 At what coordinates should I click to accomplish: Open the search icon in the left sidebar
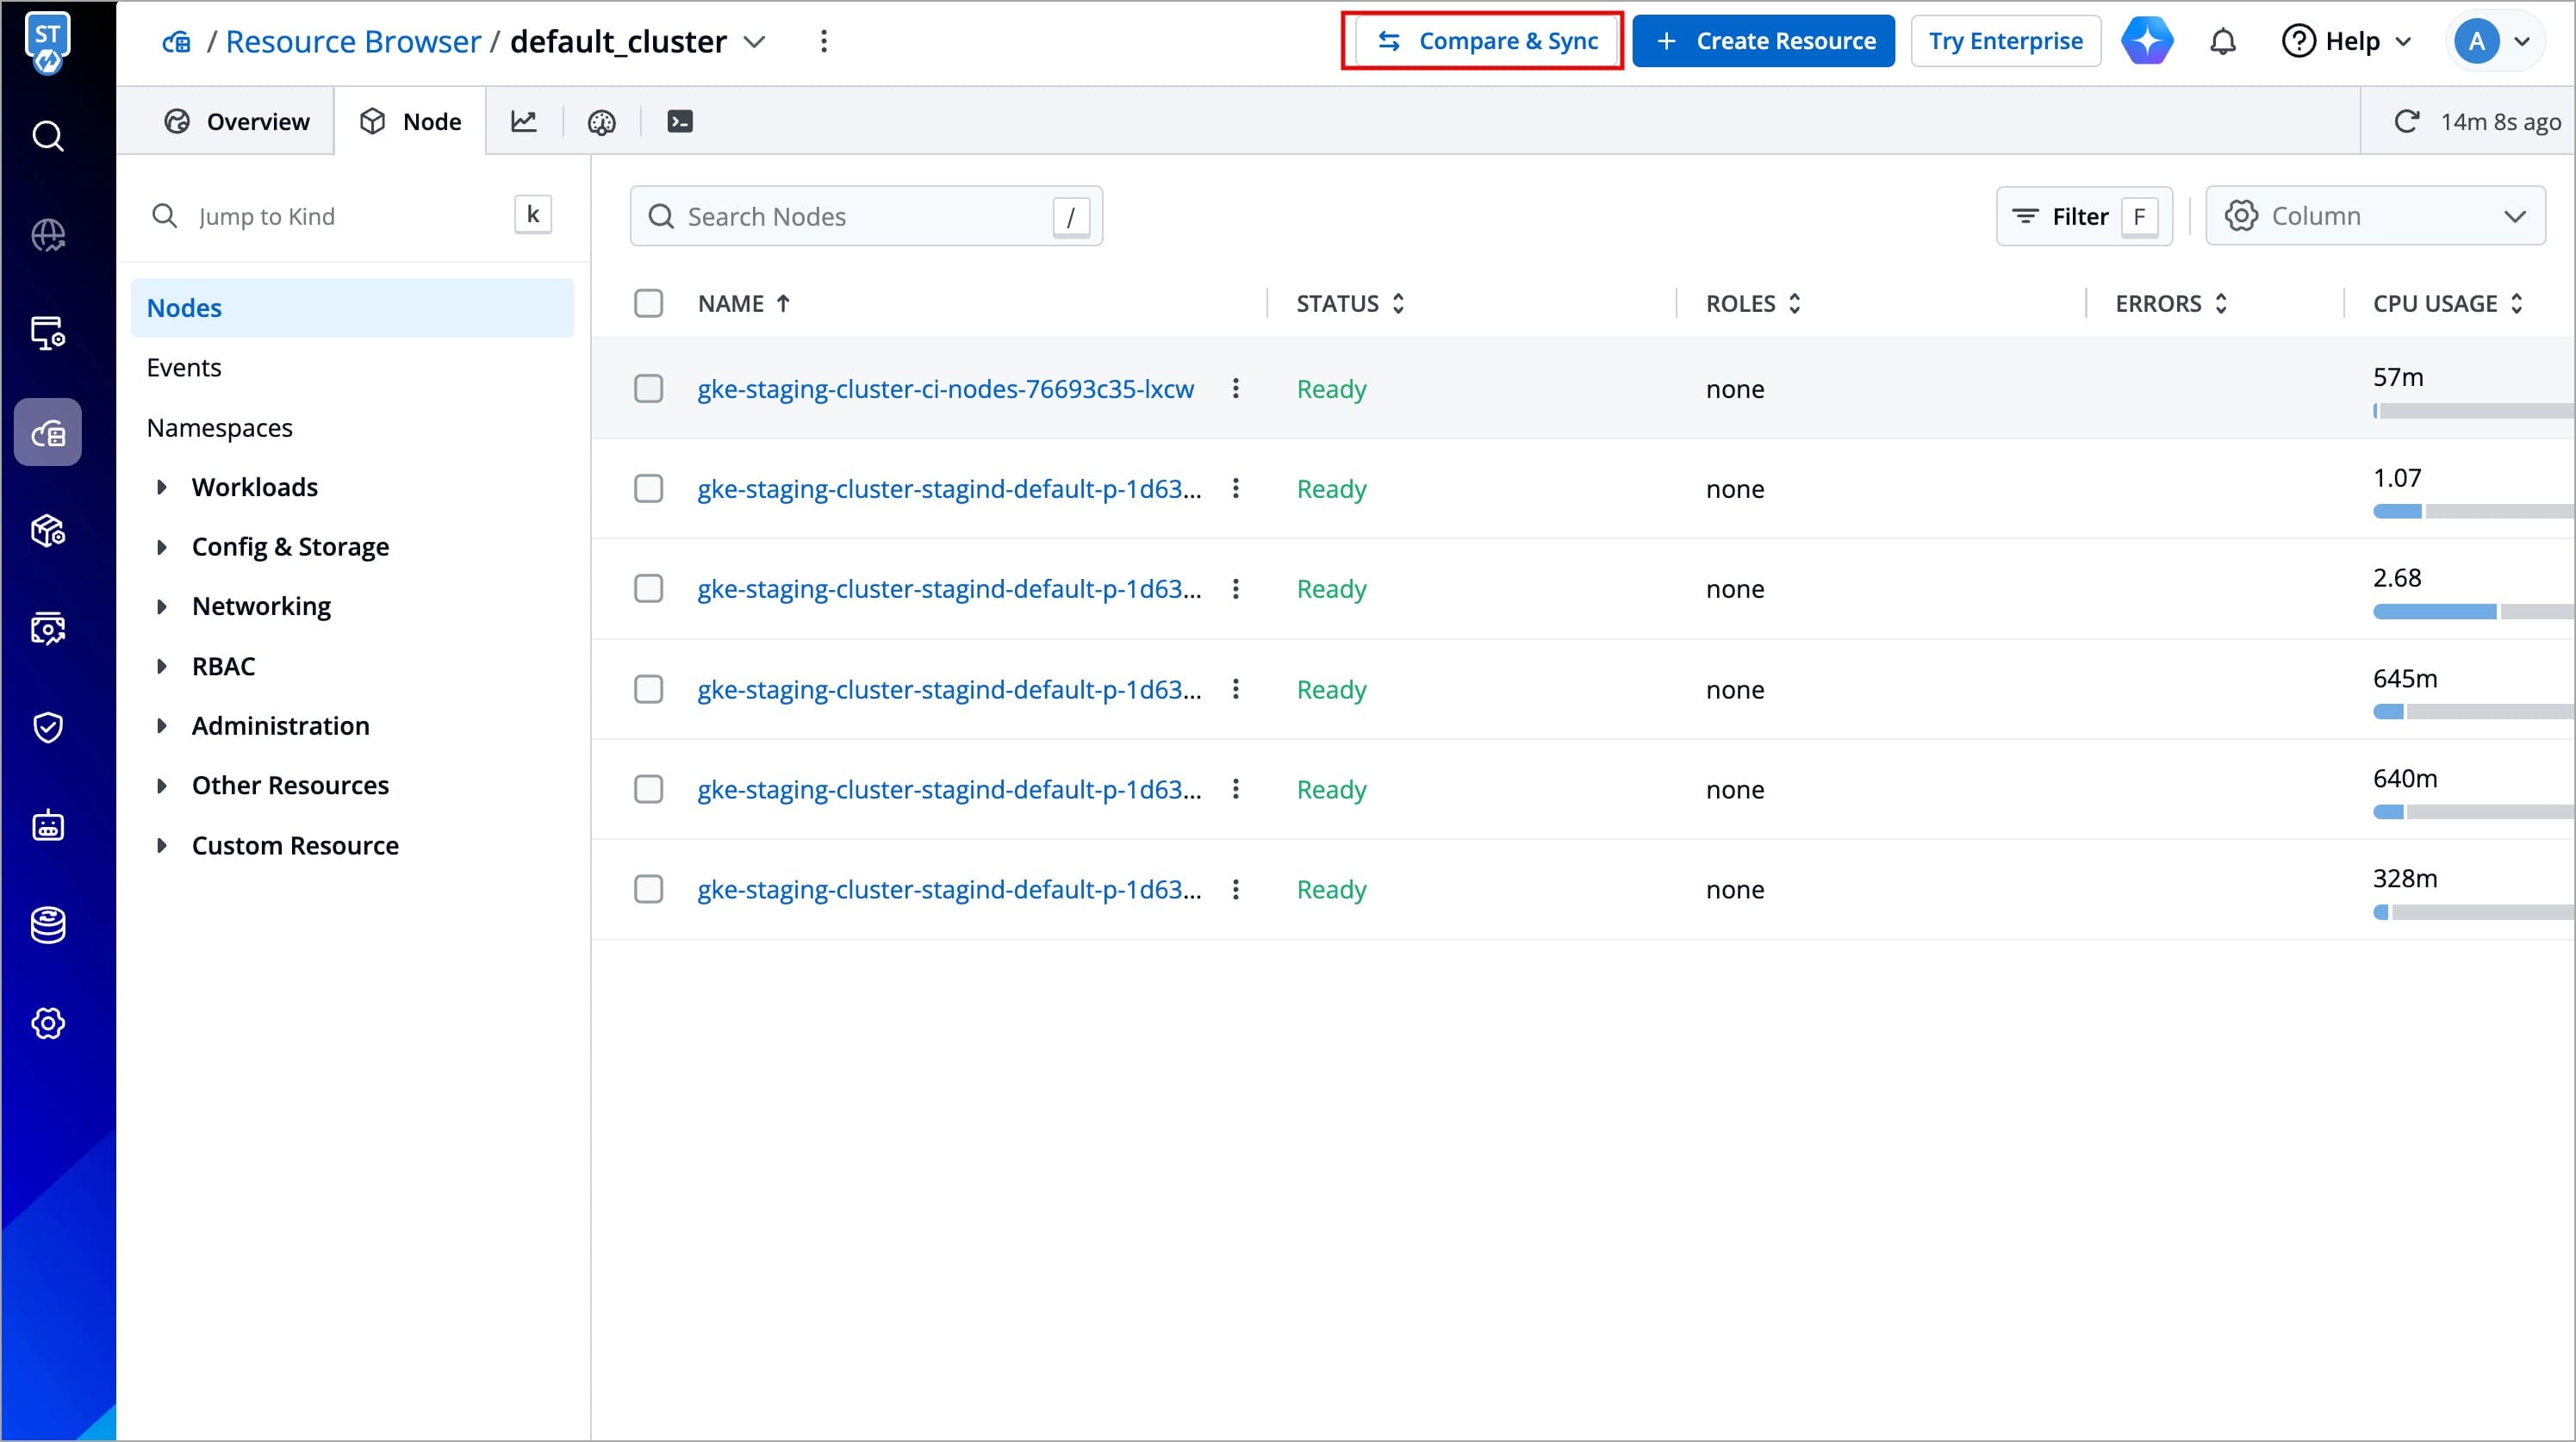pyautogui.click(x=48, y=136)
